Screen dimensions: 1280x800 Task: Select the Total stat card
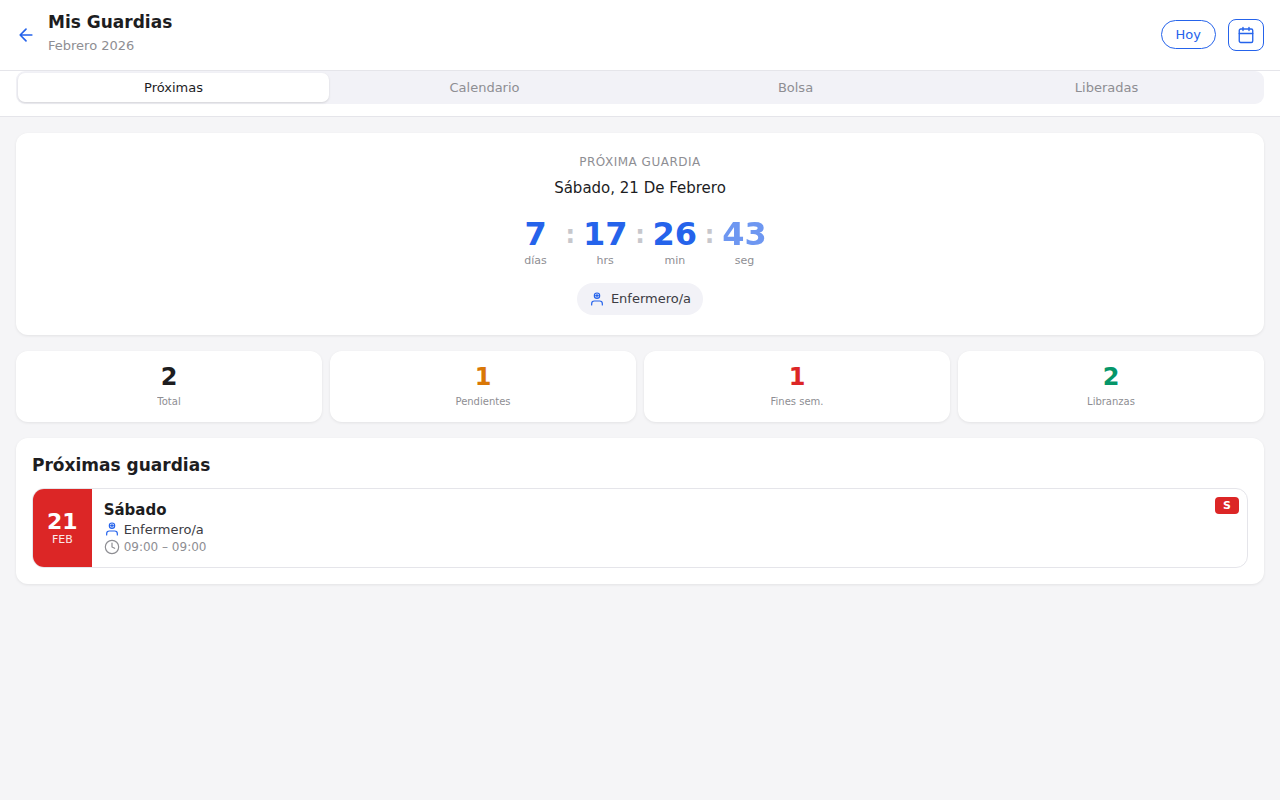[x=169, y=386]
